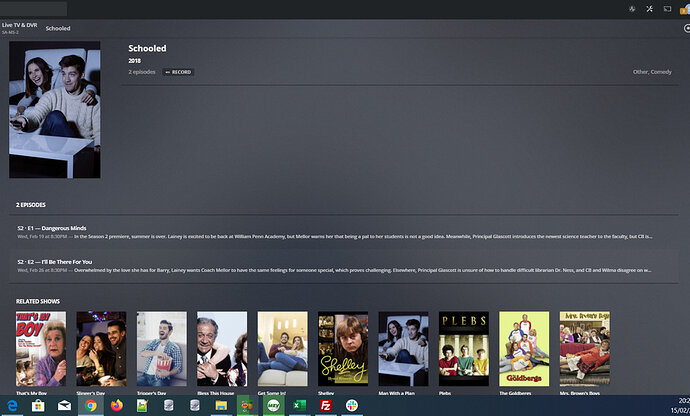This screenshot has height=416, width=690.
Task: Open the fruit cocktail app icon in taskbar
Action: click(x=247, y=405)
